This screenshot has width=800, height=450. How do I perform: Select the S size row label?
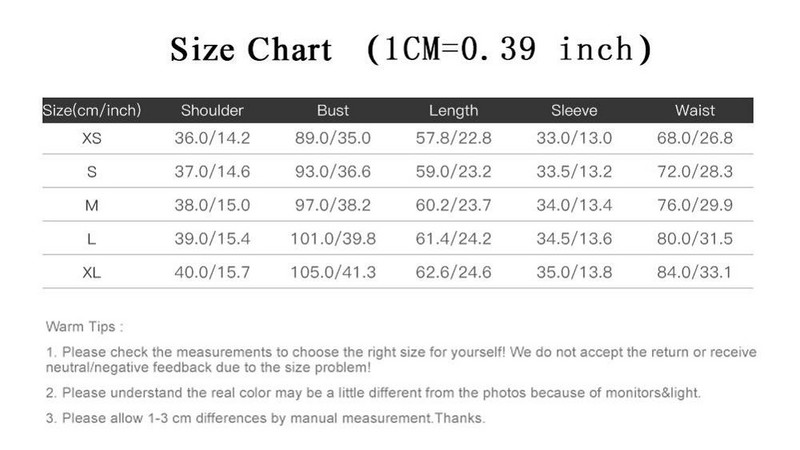point(92,172)
